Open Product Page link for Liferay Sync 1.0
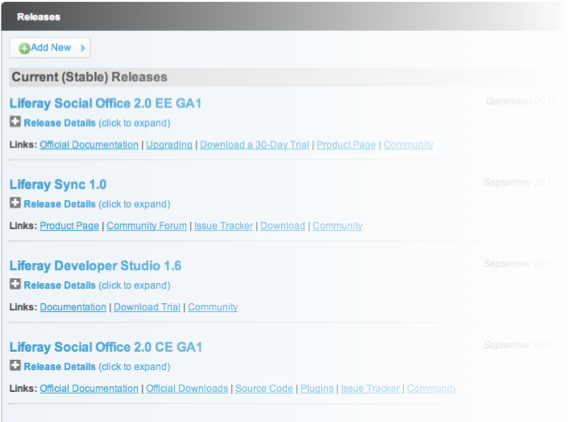Viewport: 568px width, 422px height. pyautogui.click(x=69, y=226)
